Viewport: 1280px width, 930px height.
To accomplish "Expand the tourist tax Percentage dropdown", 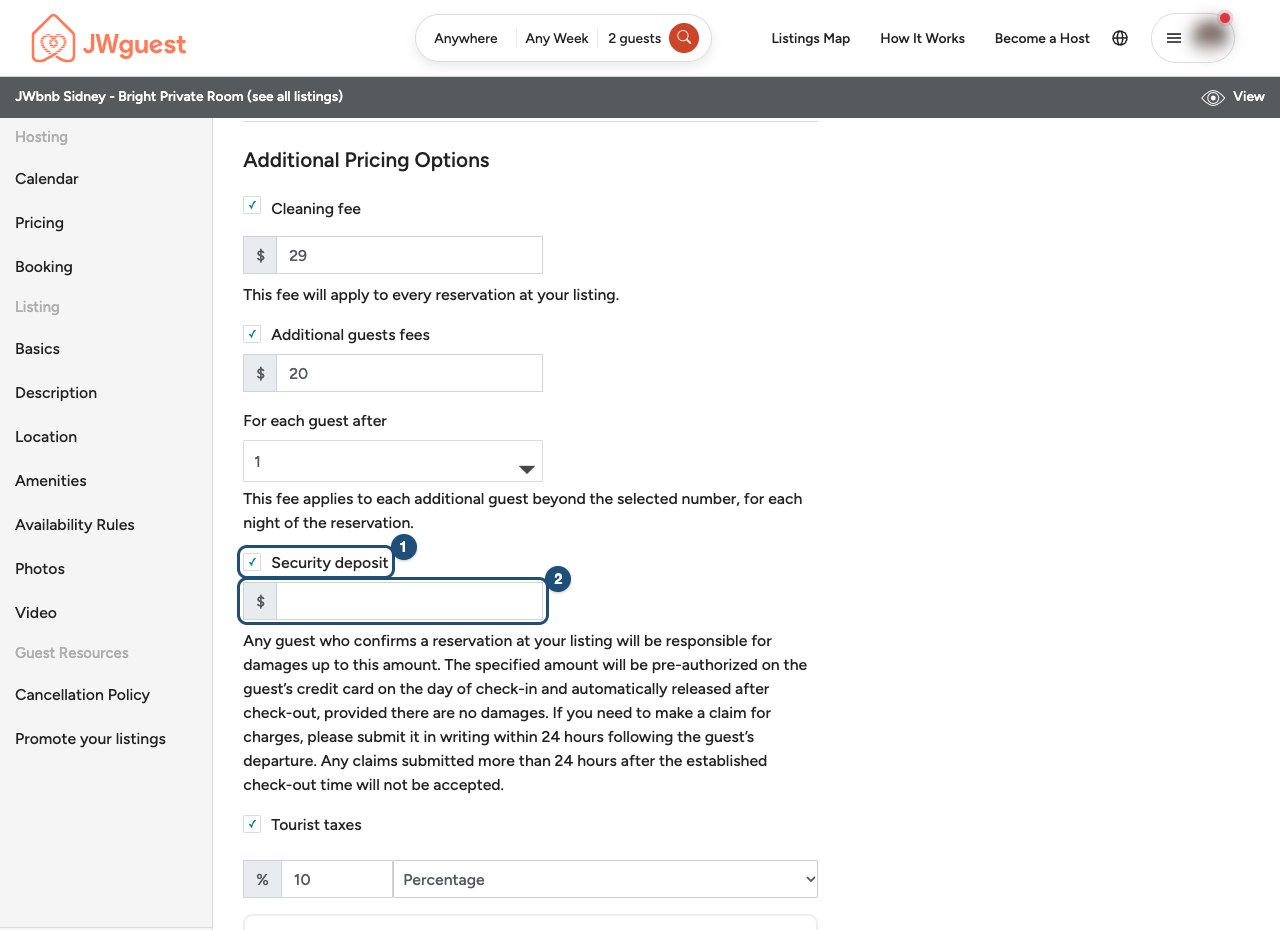I will (x=605, y=879).
